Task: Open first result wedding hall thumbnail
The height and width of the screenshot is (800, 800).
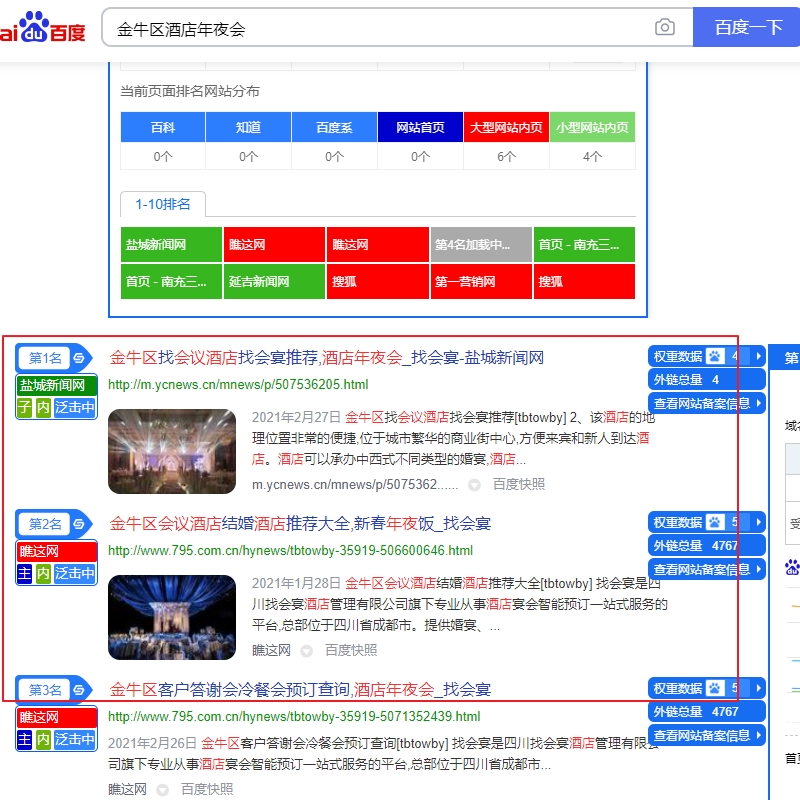Action: [x=172, y=451]
